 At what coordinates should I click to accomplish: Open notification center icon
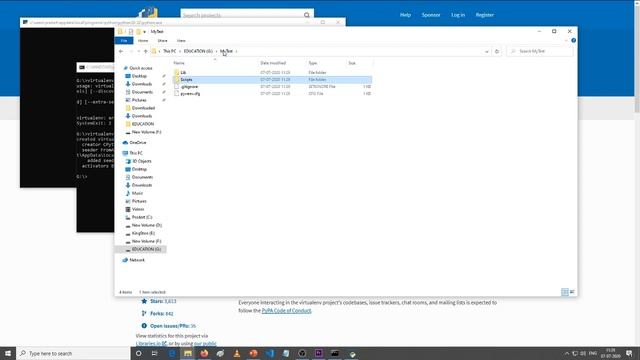click(629, 353)
